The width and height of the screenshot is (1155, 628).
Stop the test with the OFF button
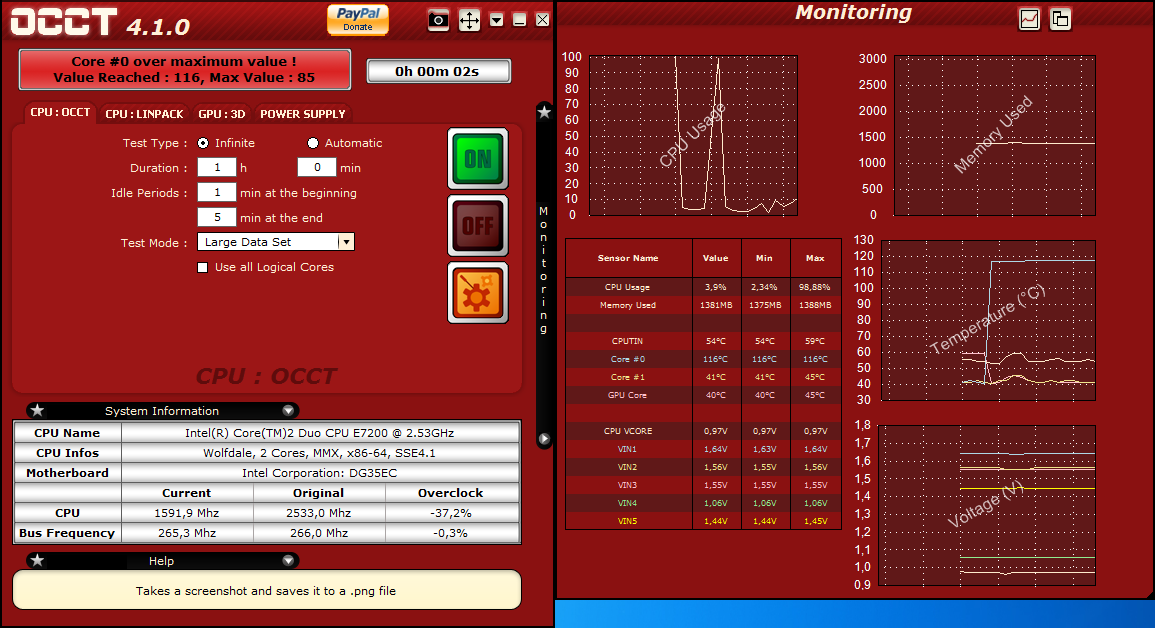coord(478,226)
